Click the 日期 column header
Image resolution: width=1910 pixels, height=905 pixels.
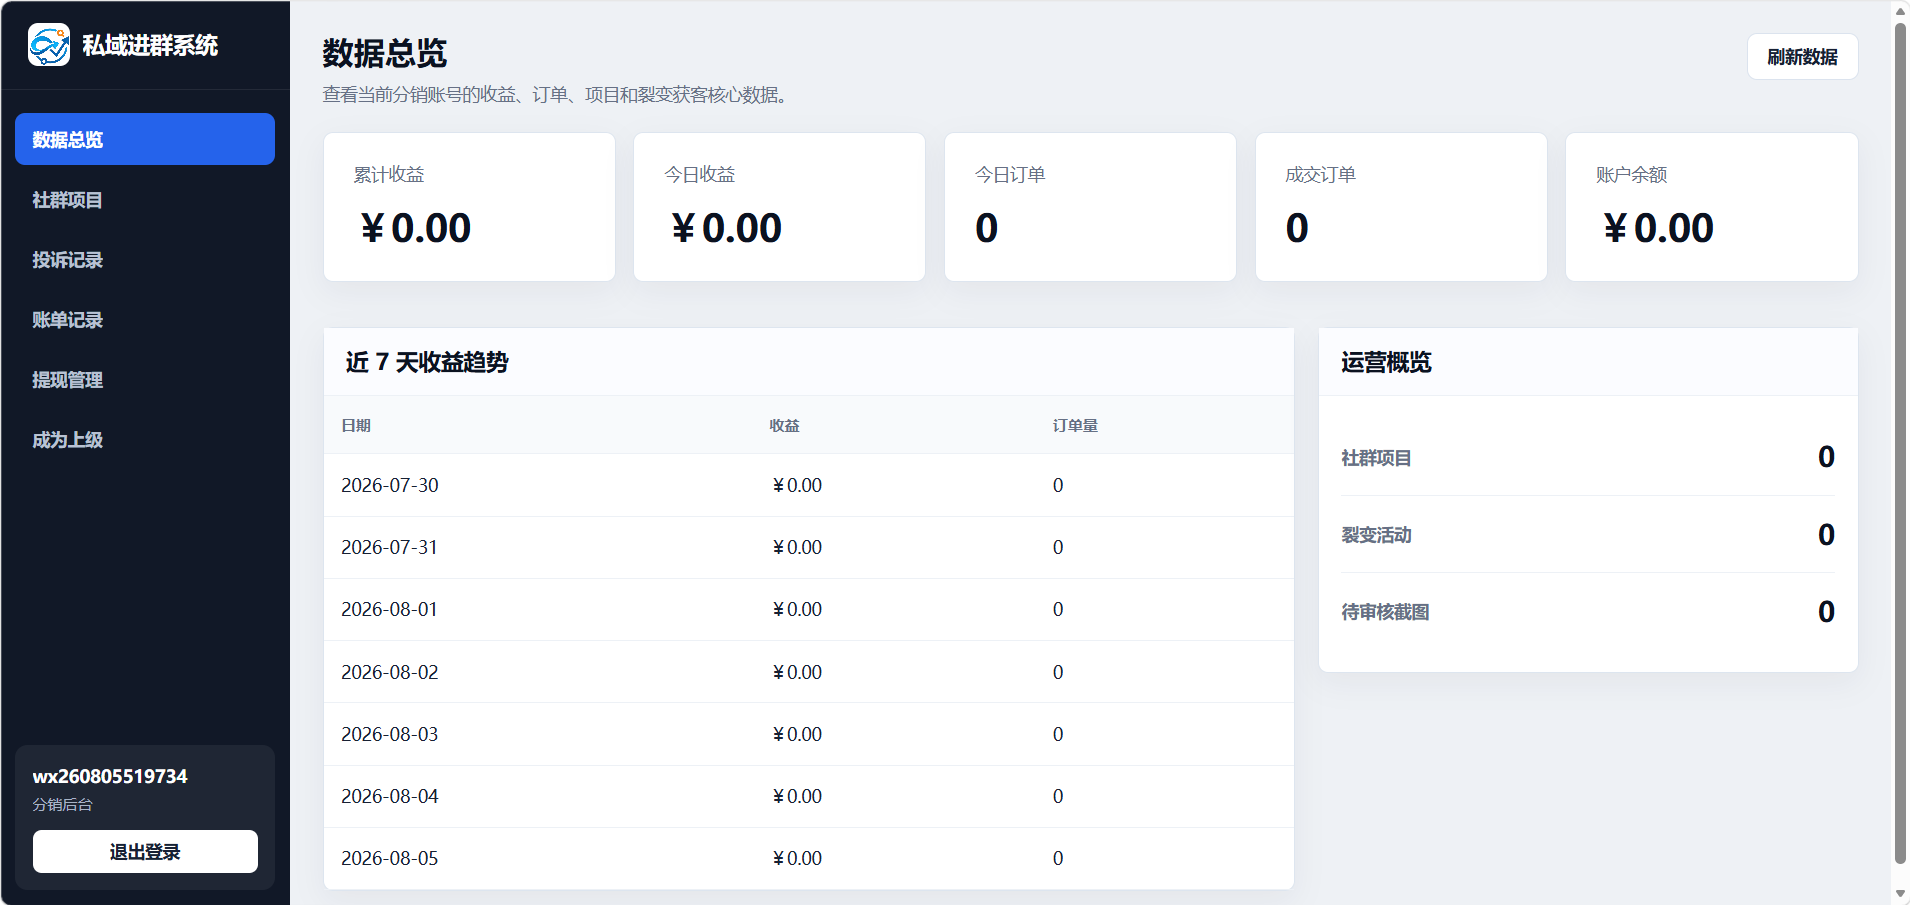356,425
